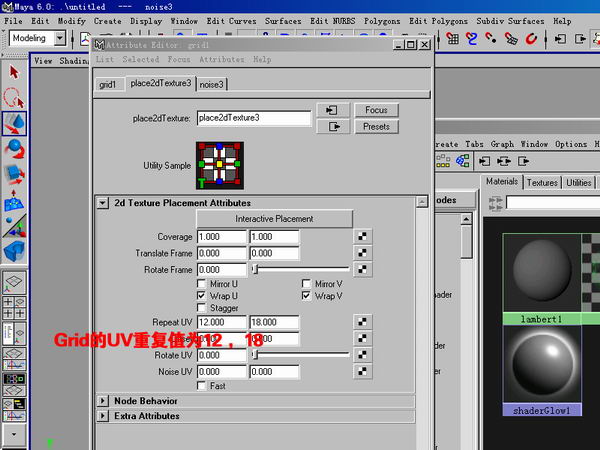The width and height of the screenshot is (600, 450).
Task: Switch to perspective/graph editor layout
Action: point(14,359)
